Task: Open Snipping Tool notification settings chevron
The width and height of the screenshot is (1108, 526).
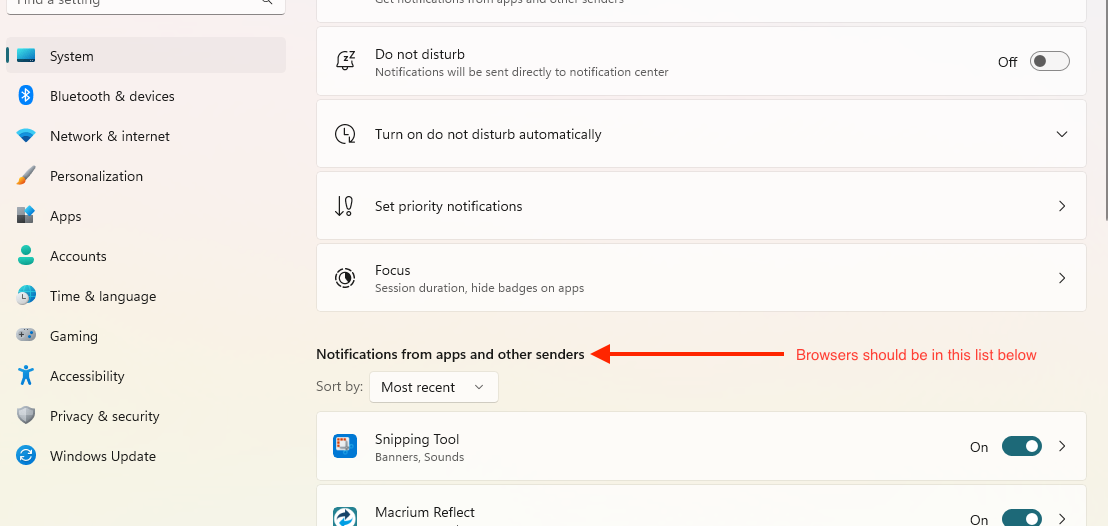Action: tap(1063, 447)
